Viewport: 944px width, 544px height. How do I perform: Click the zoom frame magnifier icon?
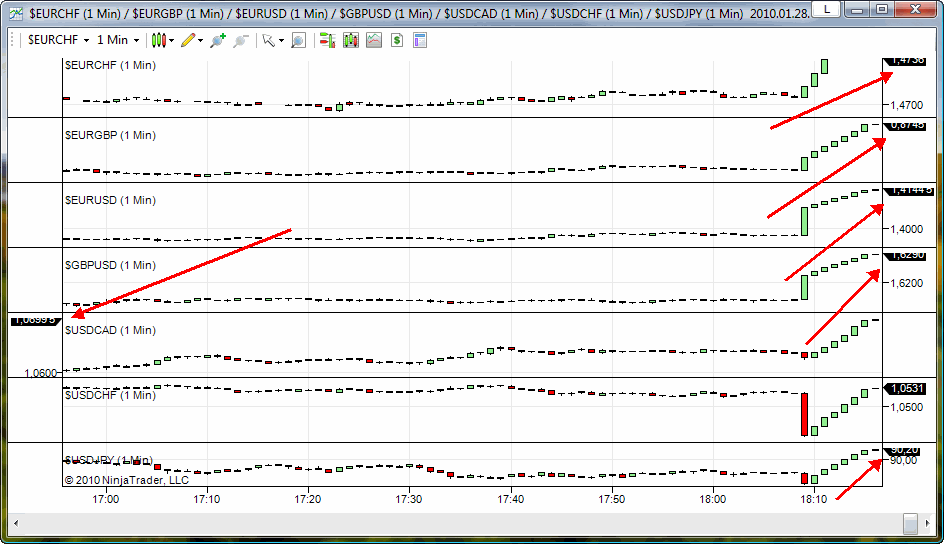298,40
